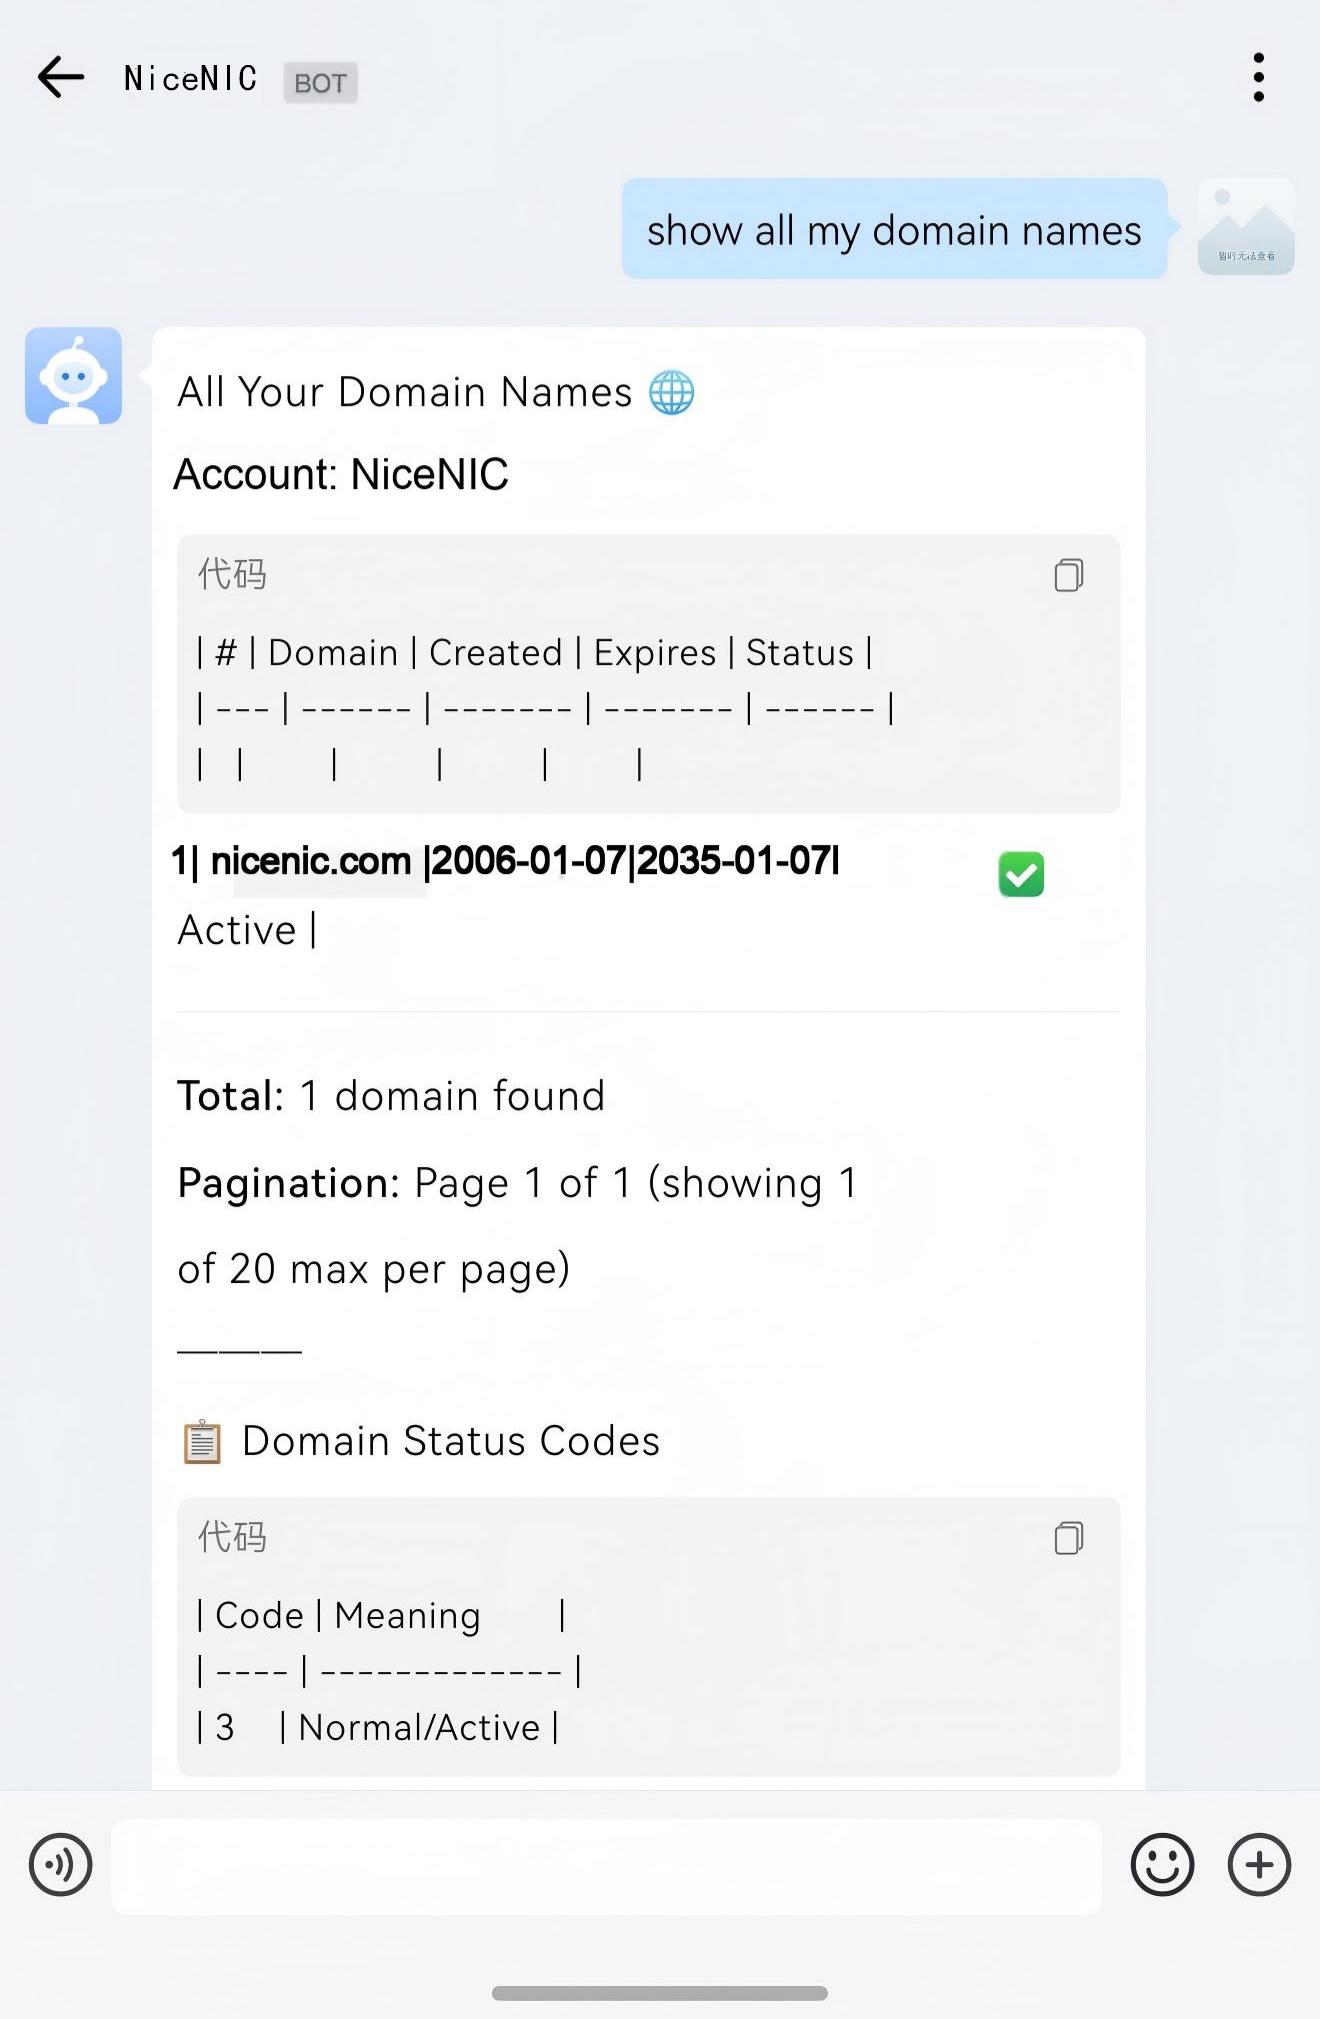Viewport: 1320px width, 2019px height.
Task: Tap the 'Account: NiceNIC' line
Action: pyautogui.click(x=341, y=474)
